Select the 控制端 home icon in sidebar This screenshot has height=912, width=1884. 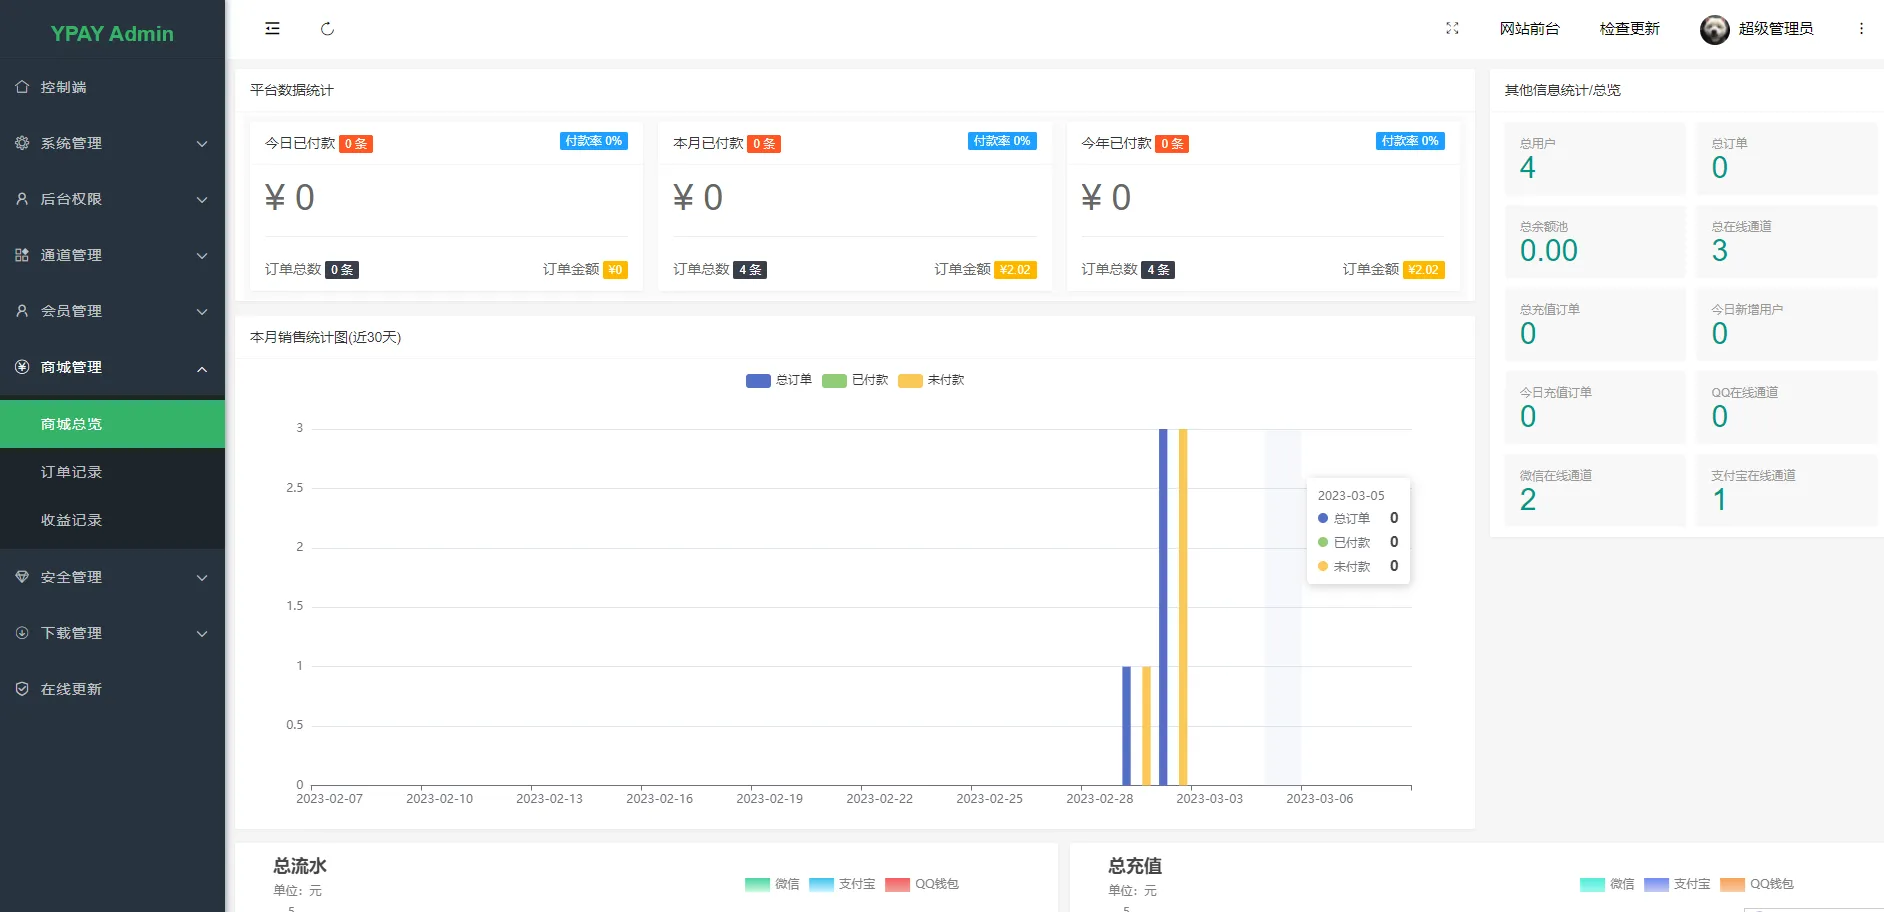(22, 87)
